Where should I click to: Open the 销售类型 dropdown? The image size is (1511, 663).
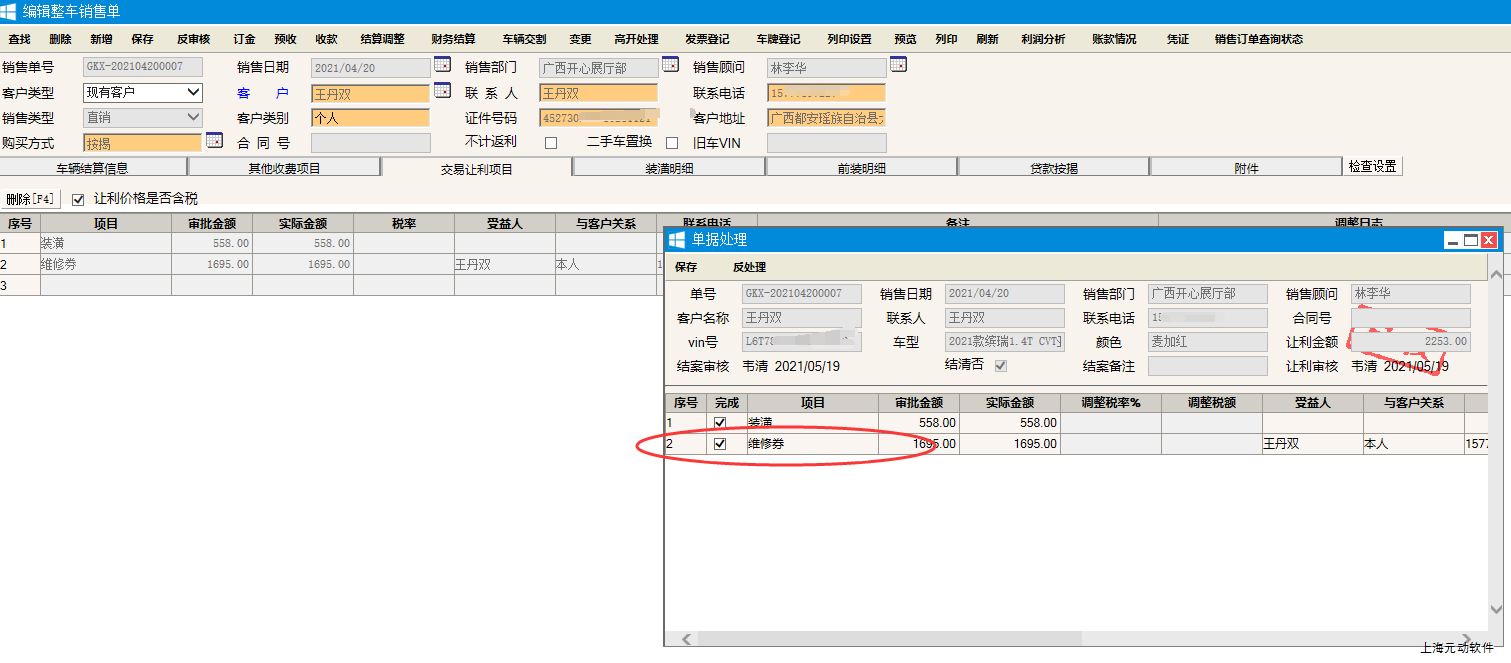coord(193,117)
